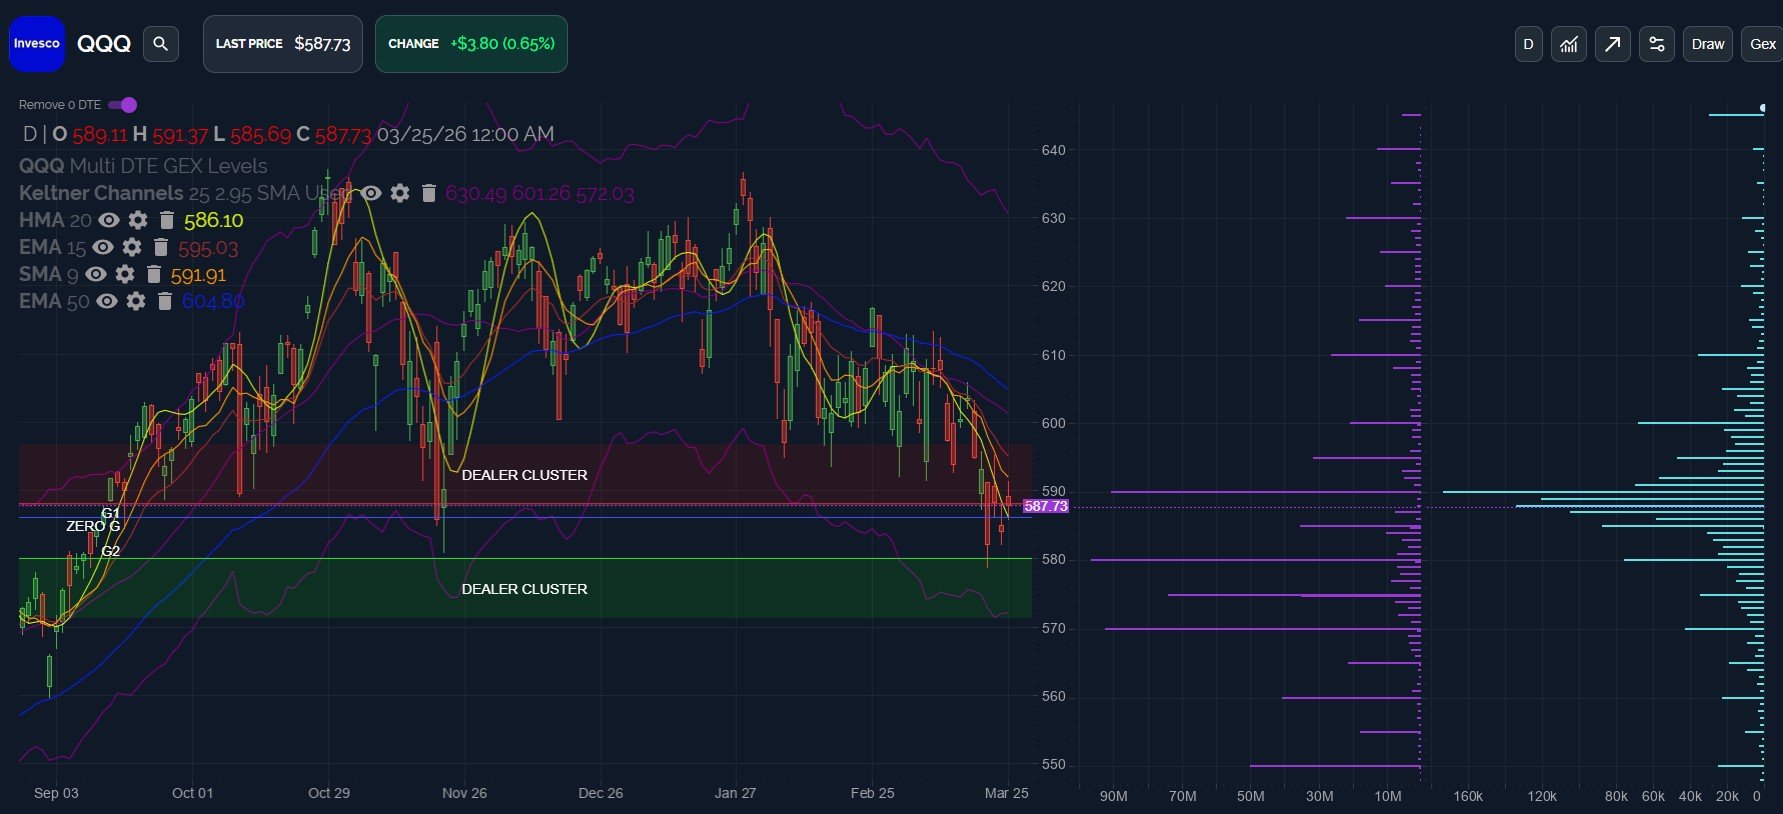Click the Change +$3.80 (0.65%) box
The image size is (1783, 814).
[471, 44]
